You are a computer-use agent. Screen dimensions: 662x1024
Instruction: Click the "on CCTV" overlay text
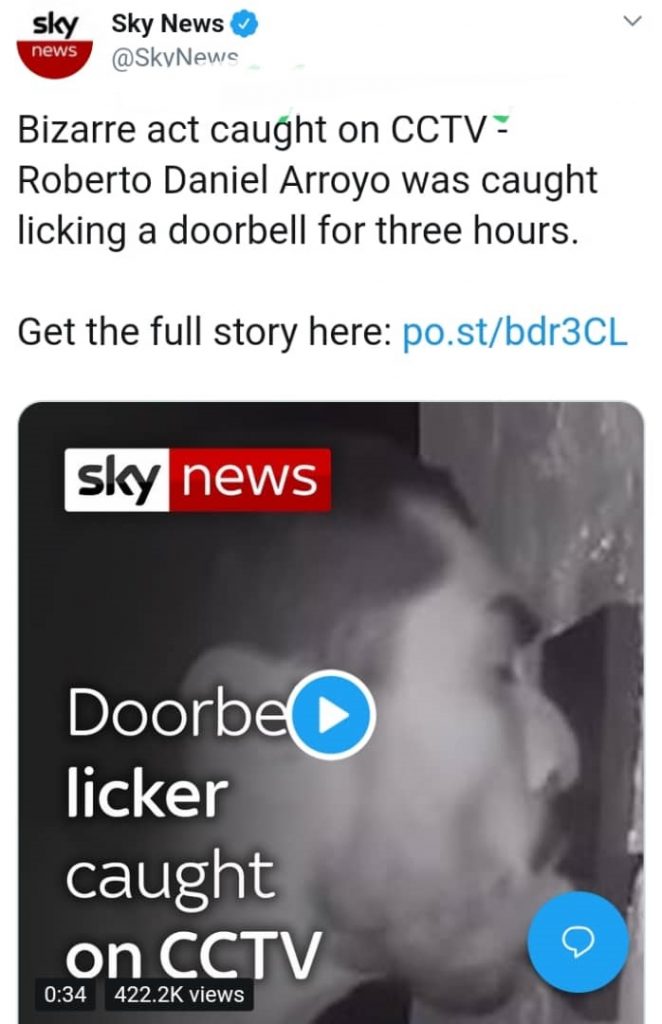tap(193, 953)
